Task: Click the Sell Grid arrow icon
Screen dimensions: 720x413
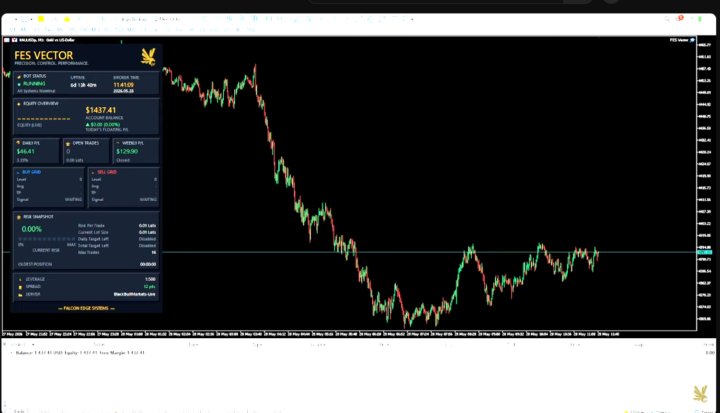Action: pyautogui.click(x=93, y=172)
